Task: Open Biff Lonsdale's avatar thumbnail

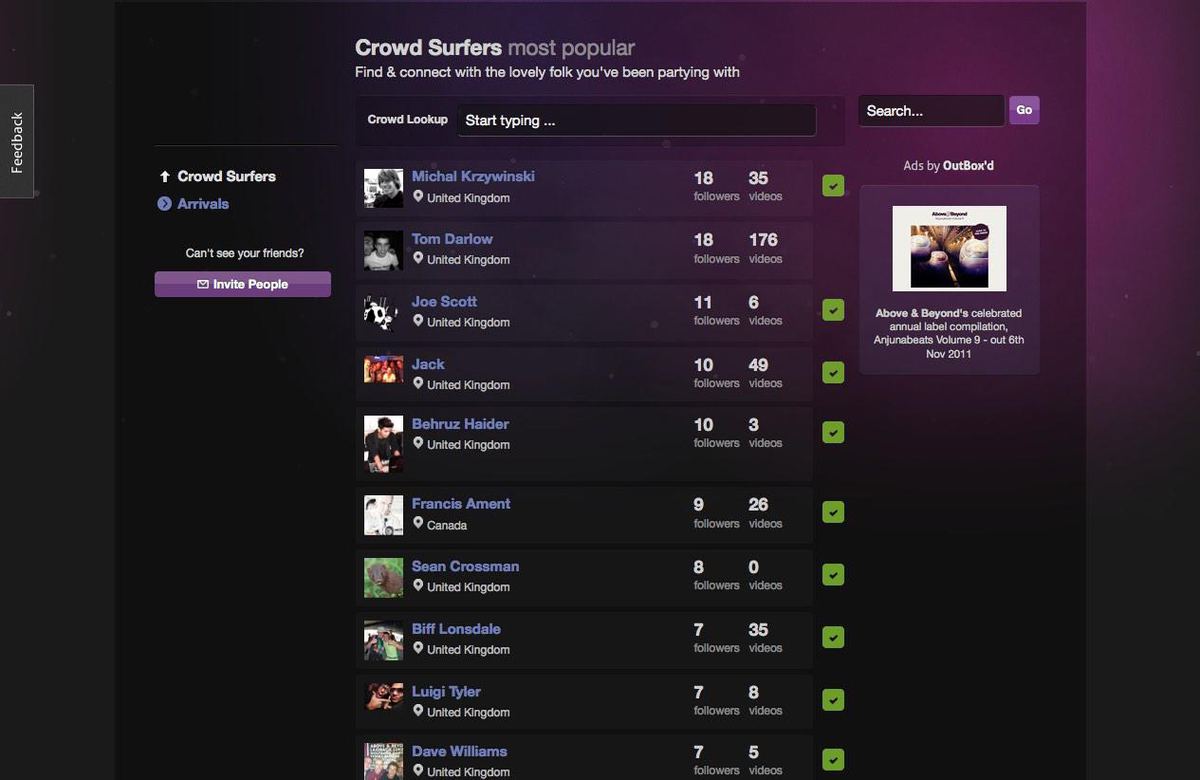Action: (x=383, y=640)
